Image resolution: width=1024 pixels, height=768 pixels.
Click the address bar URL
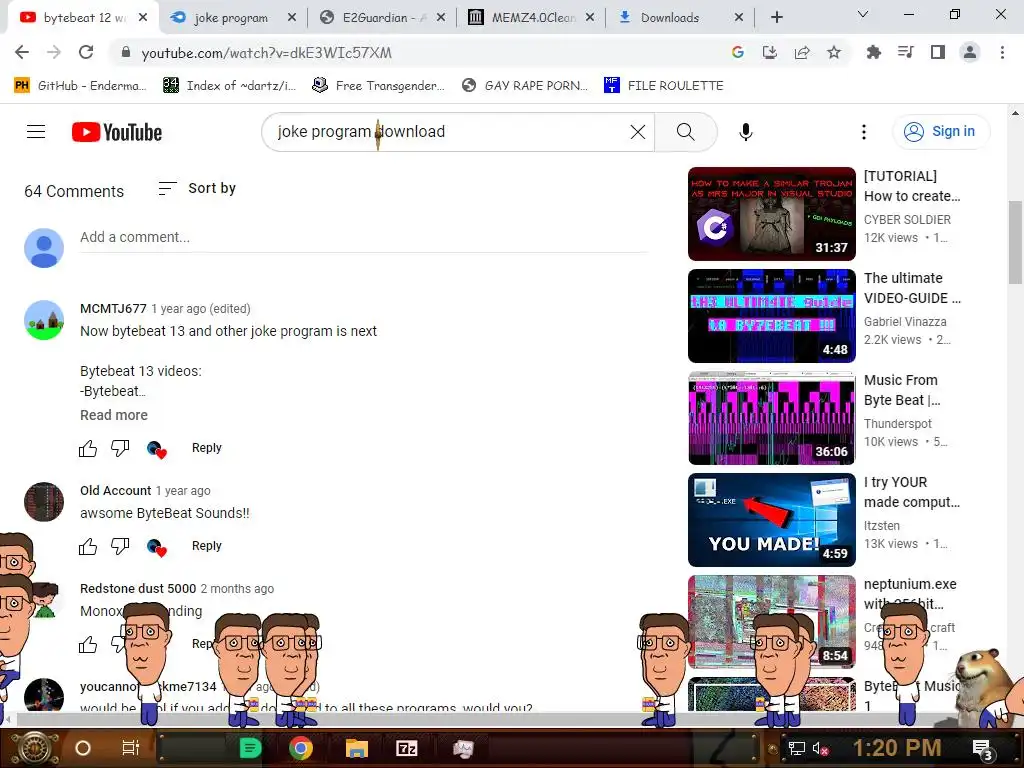(x=266, y=53)
